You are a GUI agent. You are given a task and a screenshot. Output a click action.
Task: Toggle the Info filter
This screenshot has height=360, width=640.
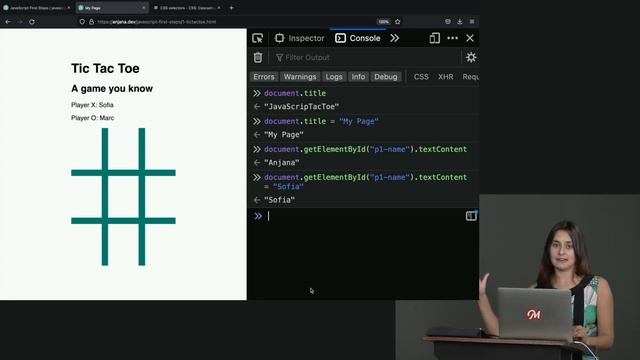tap(358, 77)
